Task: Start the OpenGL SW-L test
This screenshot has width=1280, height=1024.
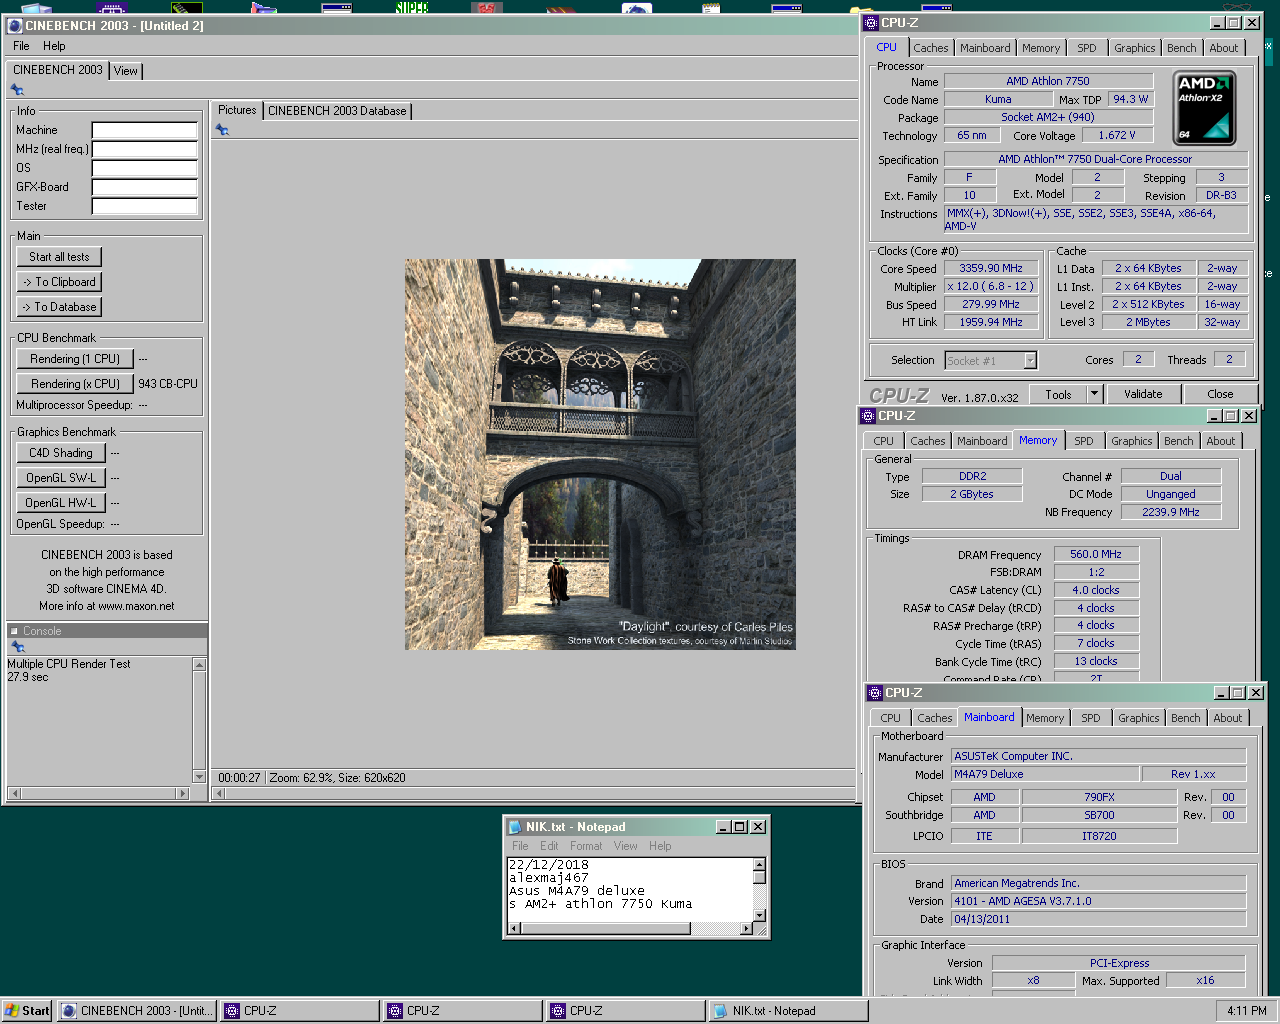Action: pos(61,478)
